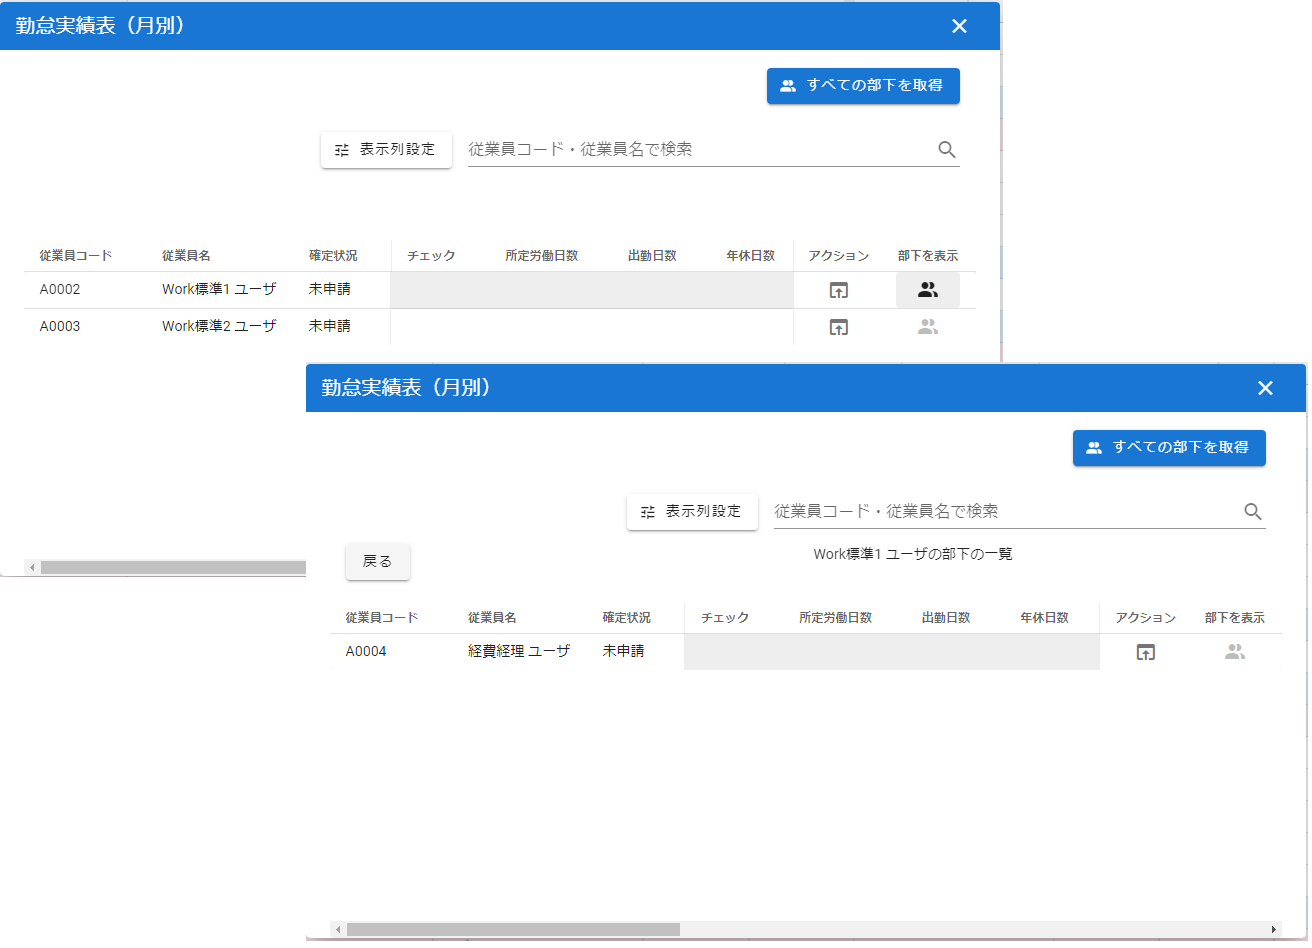
Task: Select employee code A0003
Action: [60, 327]
